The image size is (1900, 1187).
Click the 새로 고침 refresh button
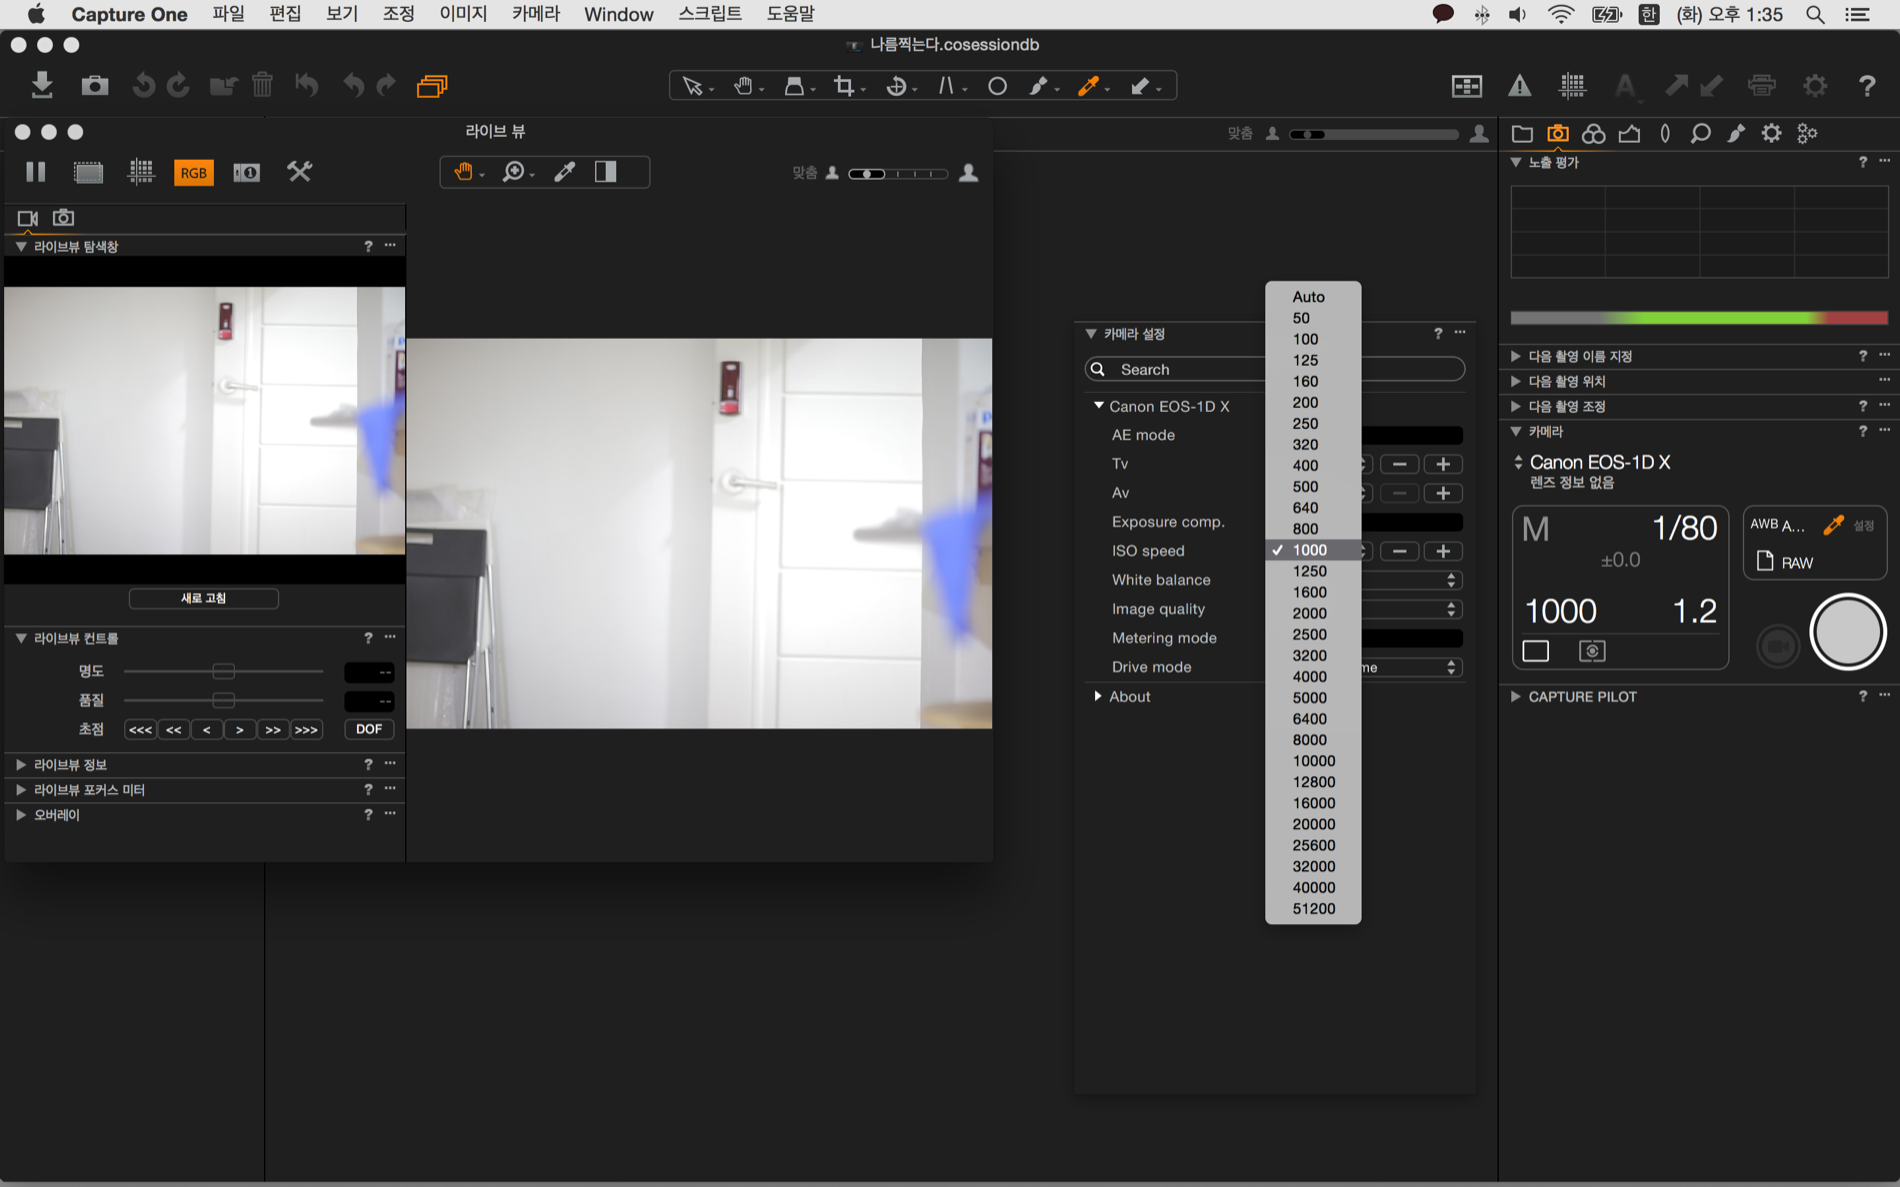pos(203,598)
